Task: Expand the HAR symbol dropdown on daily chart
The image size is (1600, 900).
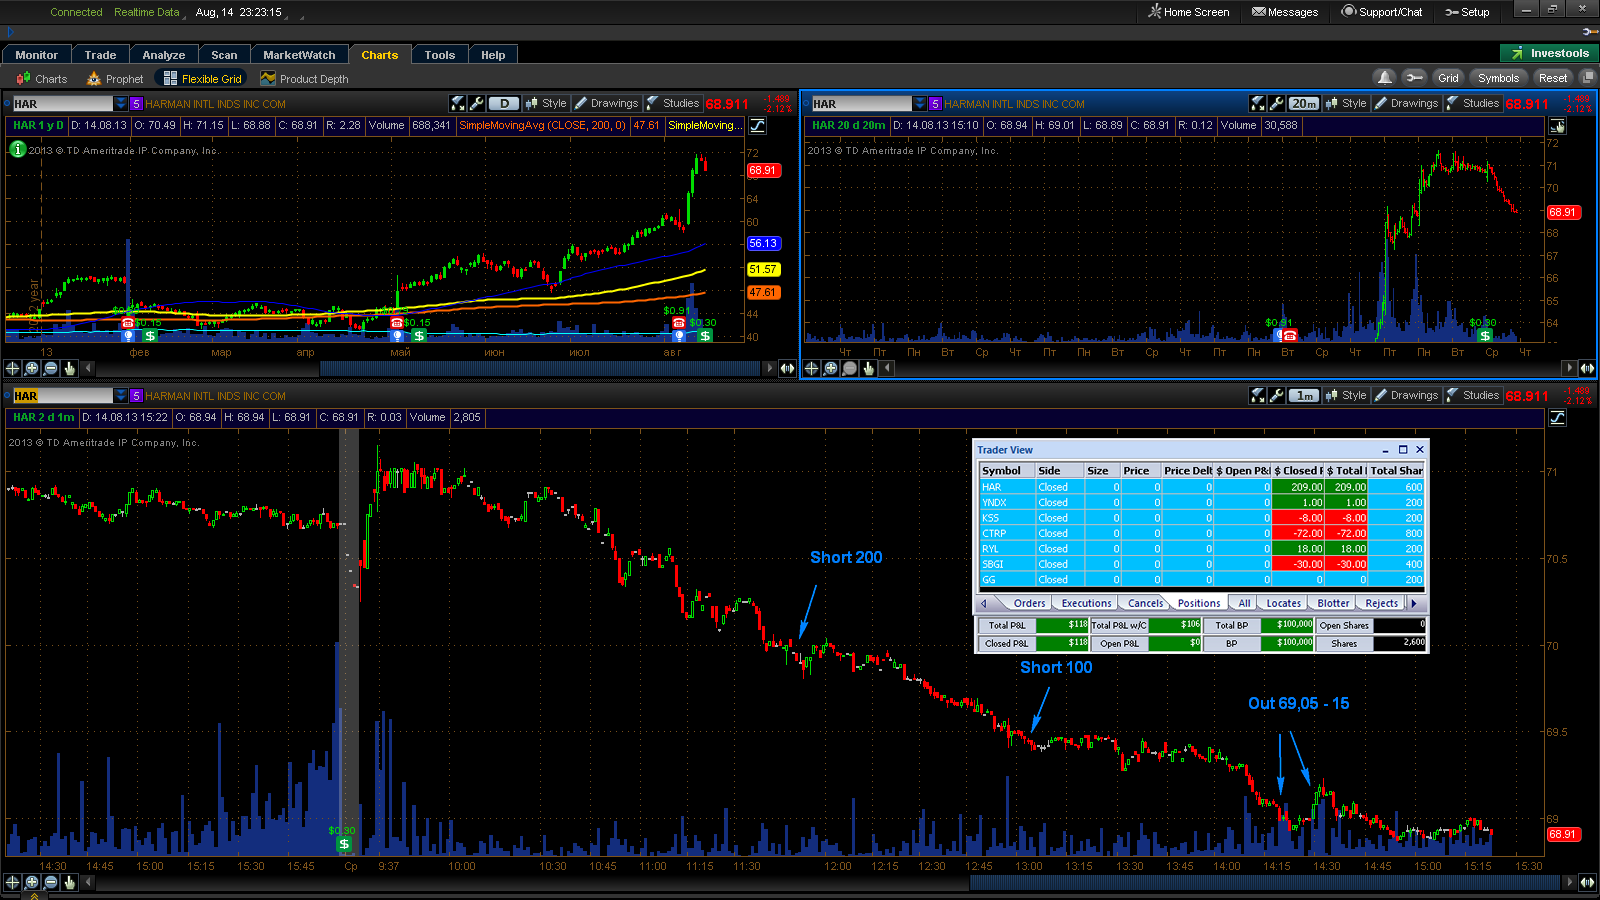Action: pos(121,103)
